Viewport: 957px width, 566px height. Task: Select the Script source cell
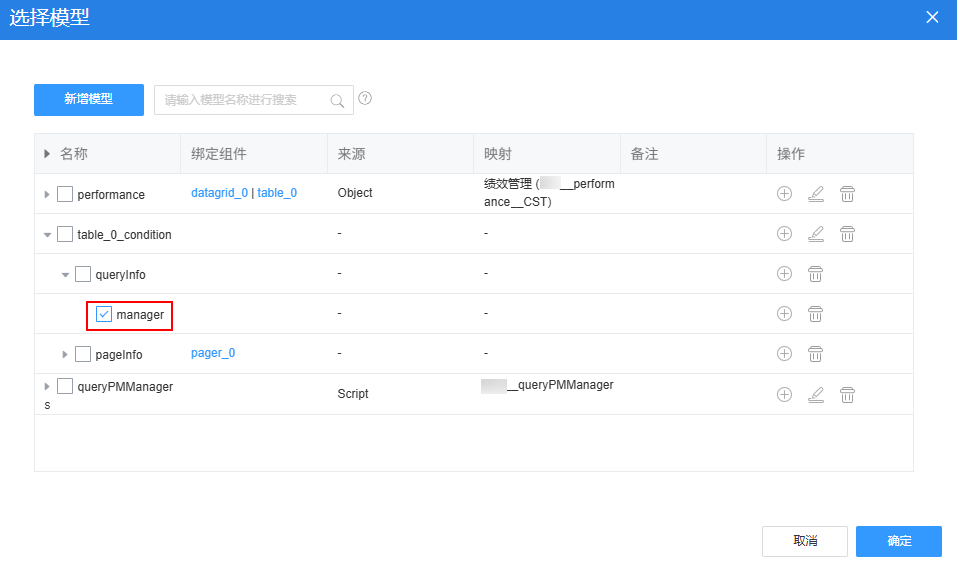tap(353, 394)
